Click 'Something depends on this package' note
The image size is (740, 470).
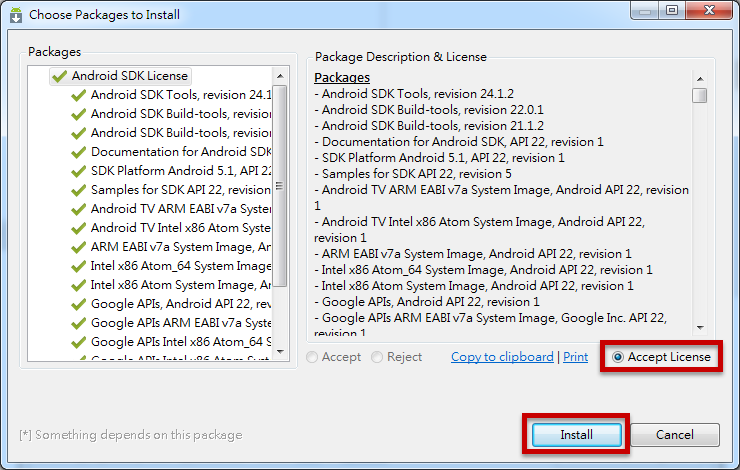131,435
